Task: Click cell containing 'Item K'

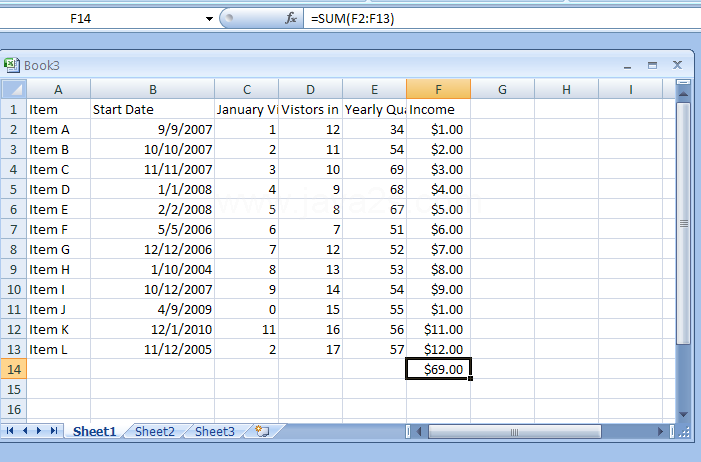Action: tap(59, 329)
